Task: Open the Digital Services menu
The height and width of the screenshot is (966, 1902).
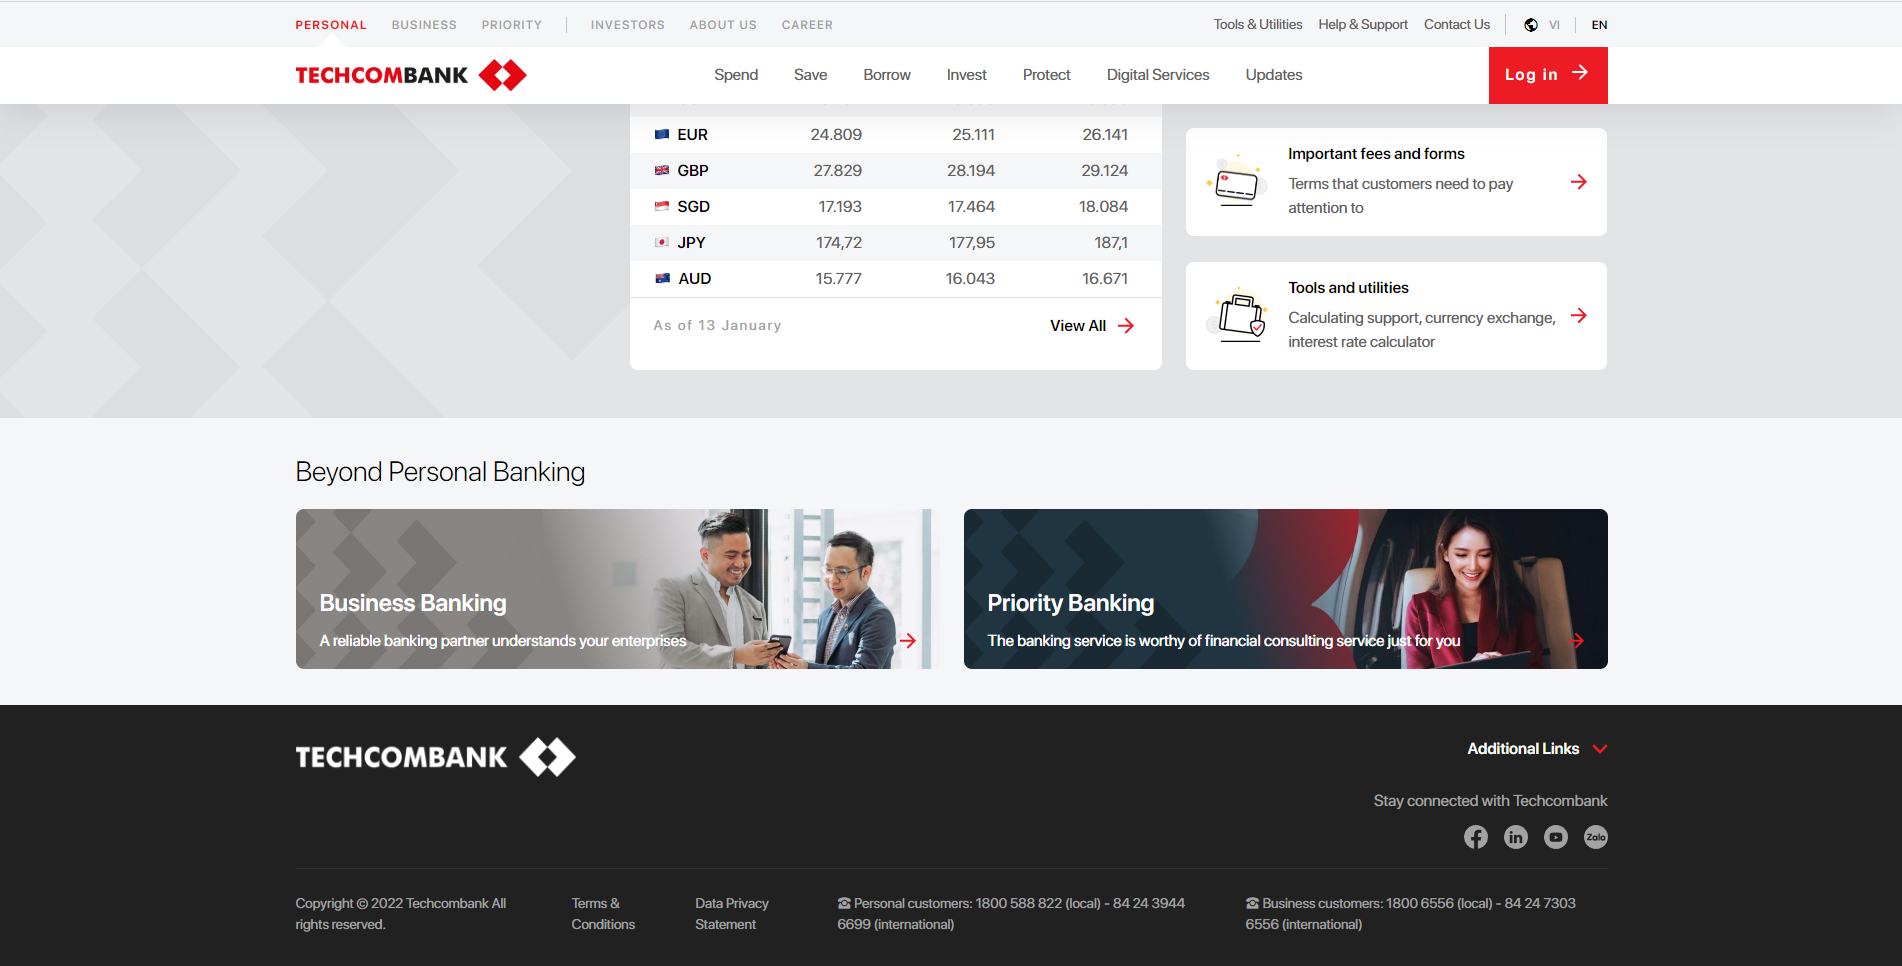Action: coord(1157,74)
